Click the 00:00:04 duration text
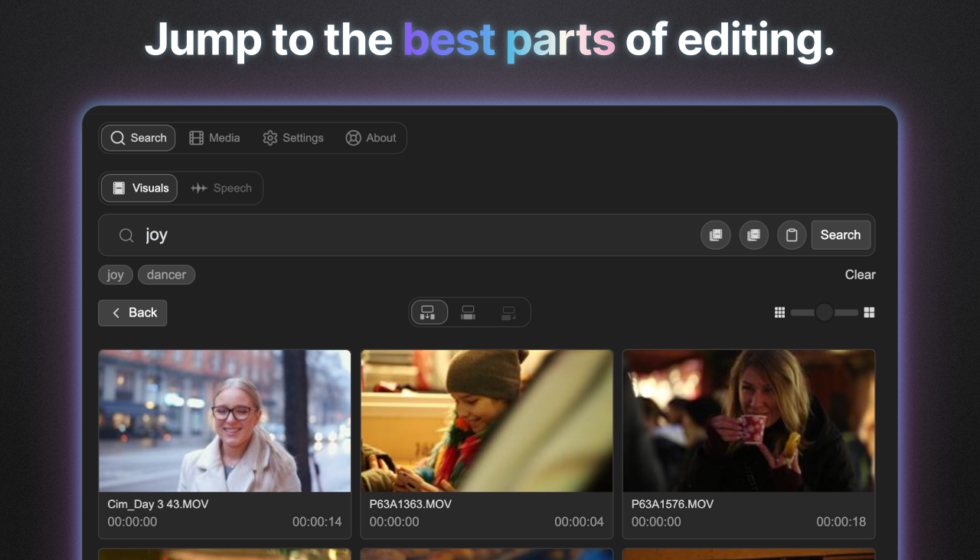Image resolution: width=980 pixels, height=560 pixels. [579, 522]
